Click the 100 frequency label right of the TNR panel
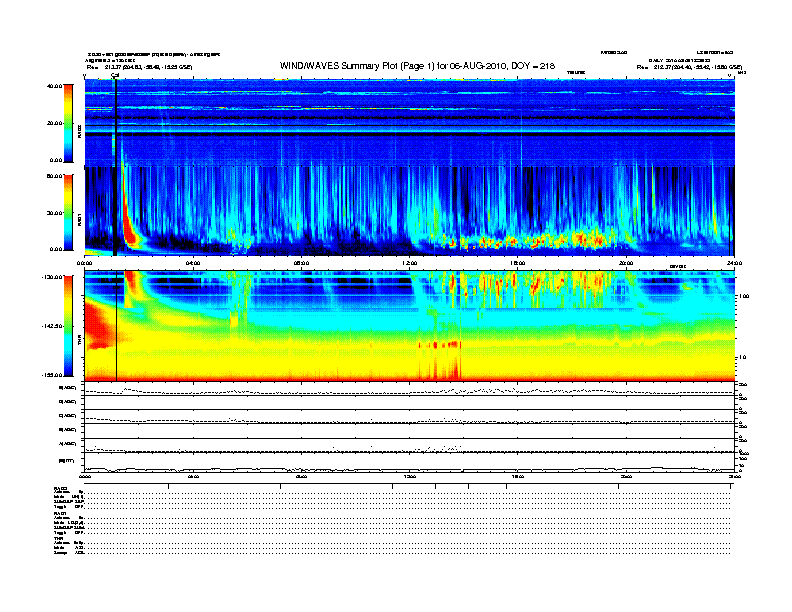This screenshot has width=792, height=612. [744, 296]
